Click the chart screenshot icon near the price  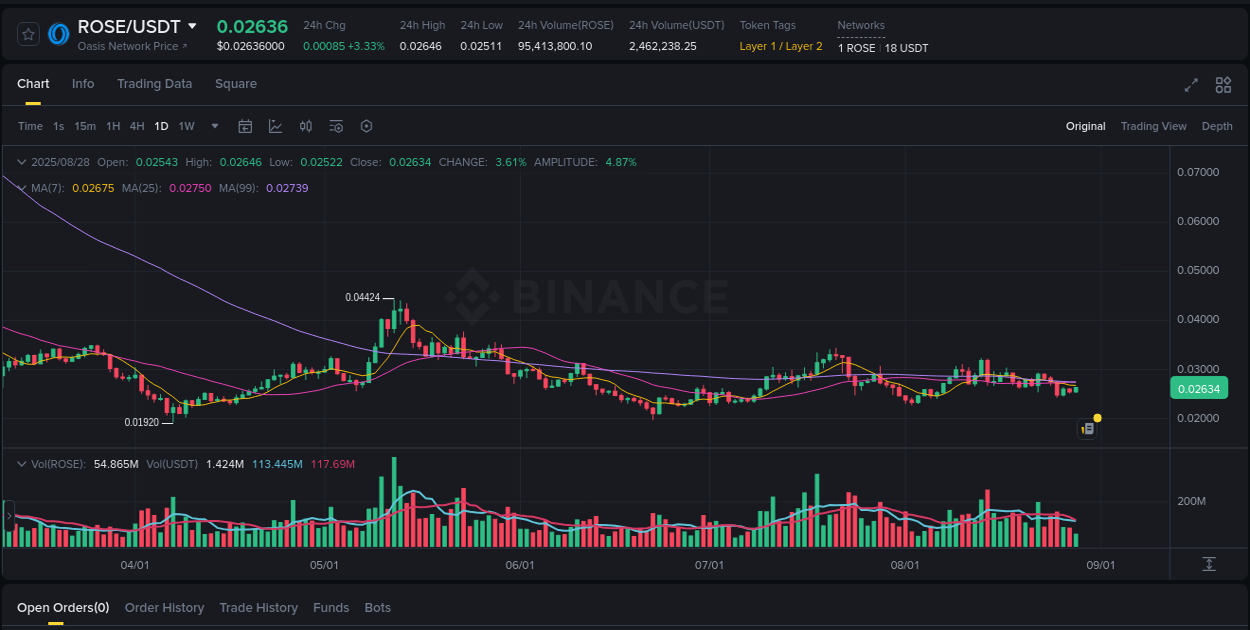click(x=1088, y=428)
